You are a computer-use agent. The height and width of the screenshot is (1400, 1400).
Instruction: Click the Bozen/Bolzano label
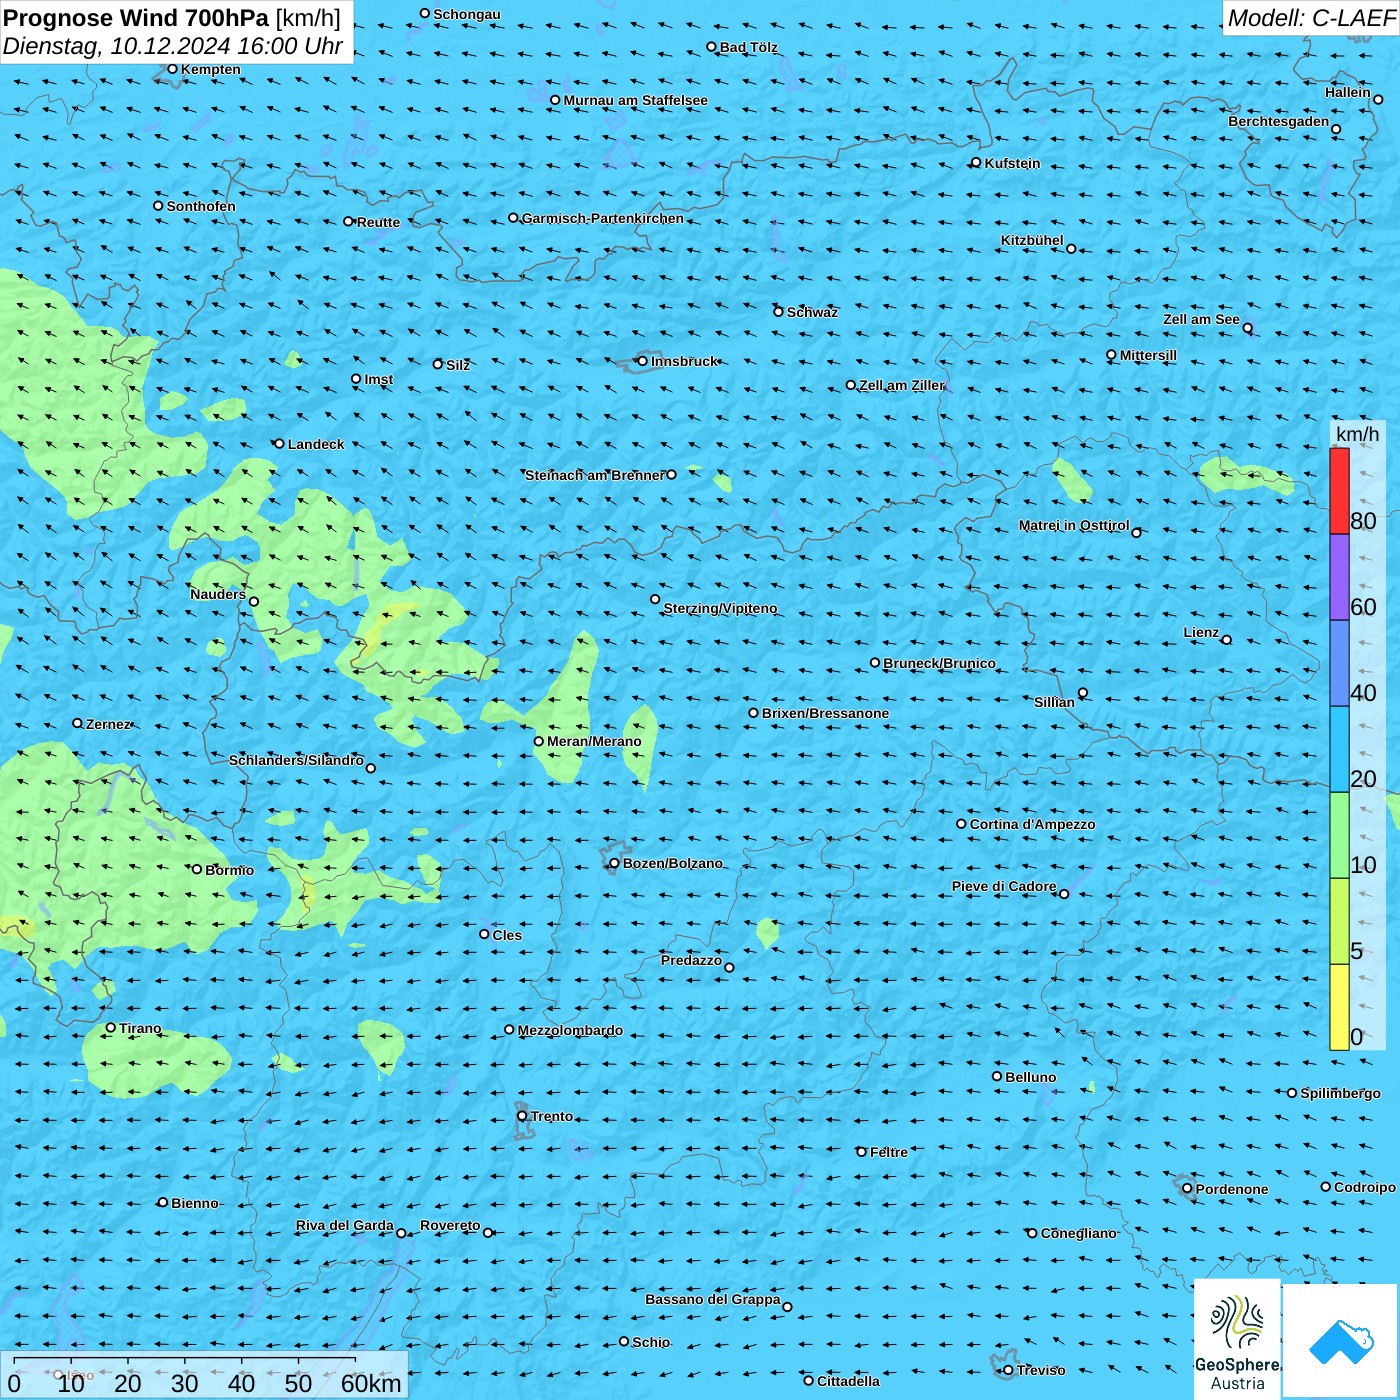[x=672, y=863]
